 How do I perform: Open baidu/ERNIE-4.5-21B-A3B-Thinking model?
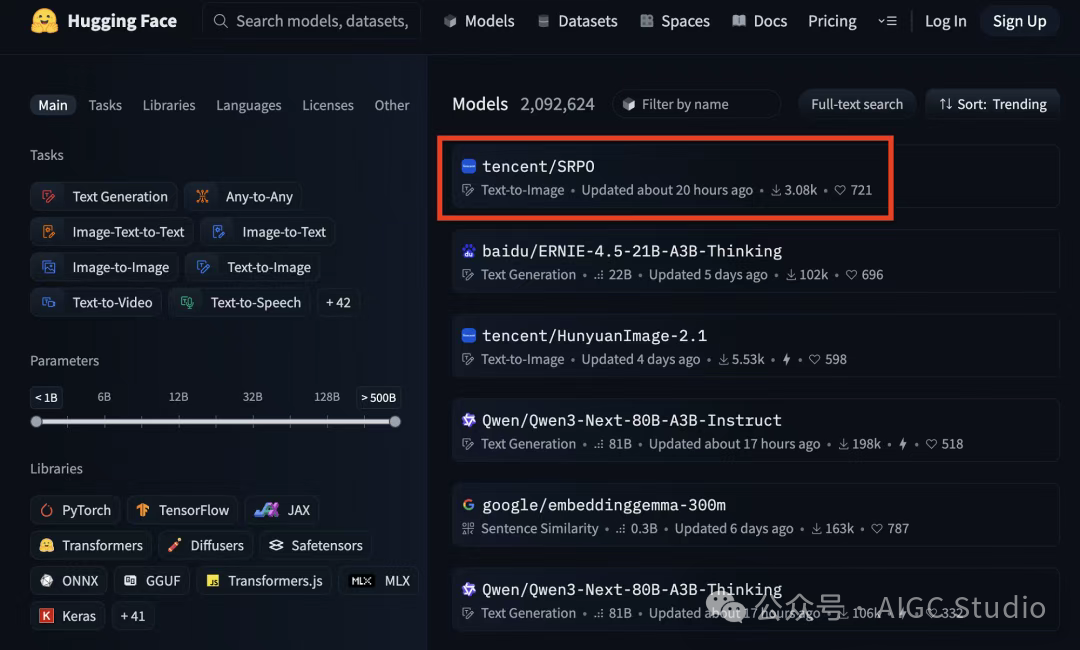(x=755, y=262)
